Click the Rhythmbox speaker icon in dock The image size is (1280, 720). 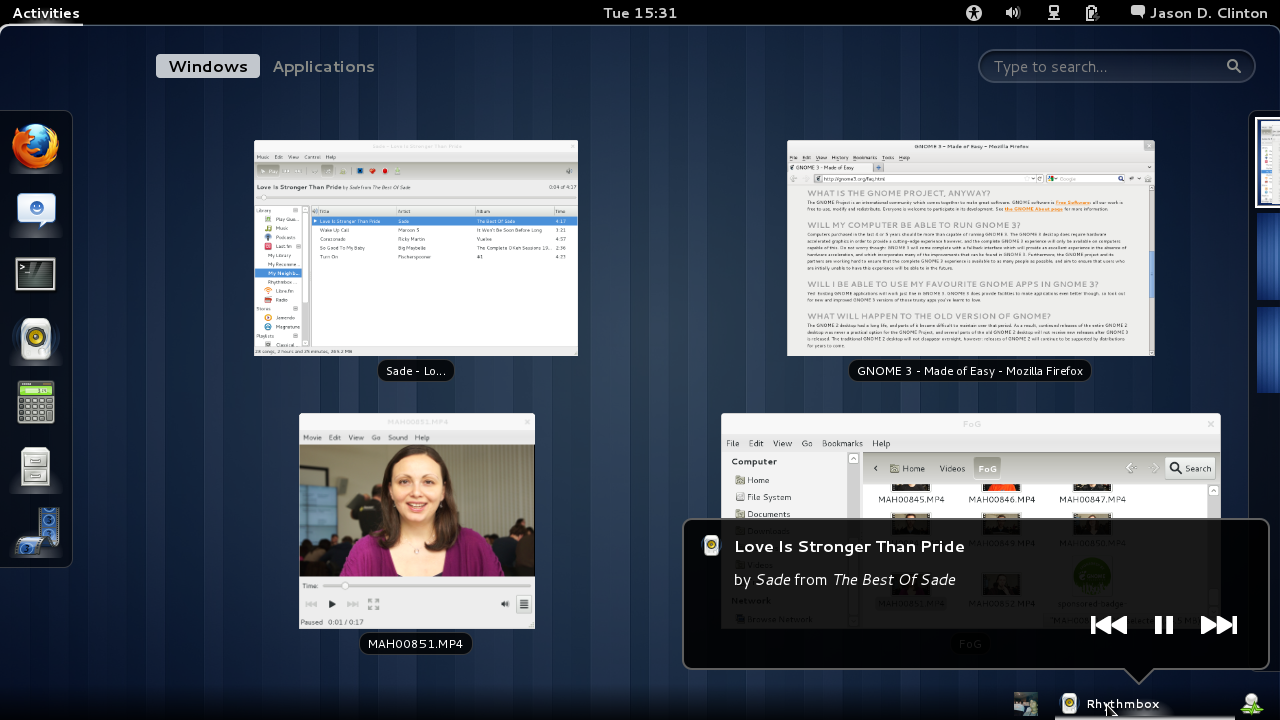35,339
